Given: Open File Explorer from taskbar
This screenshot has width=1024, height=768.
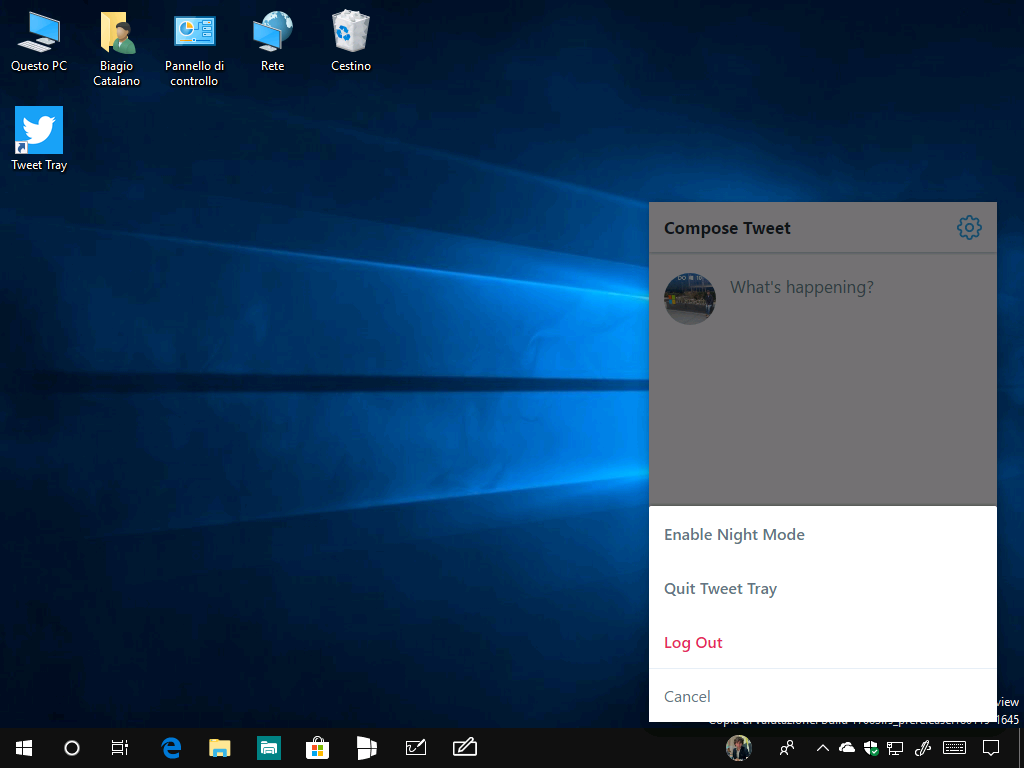Looking at the screenshot, I should point(219,748).
